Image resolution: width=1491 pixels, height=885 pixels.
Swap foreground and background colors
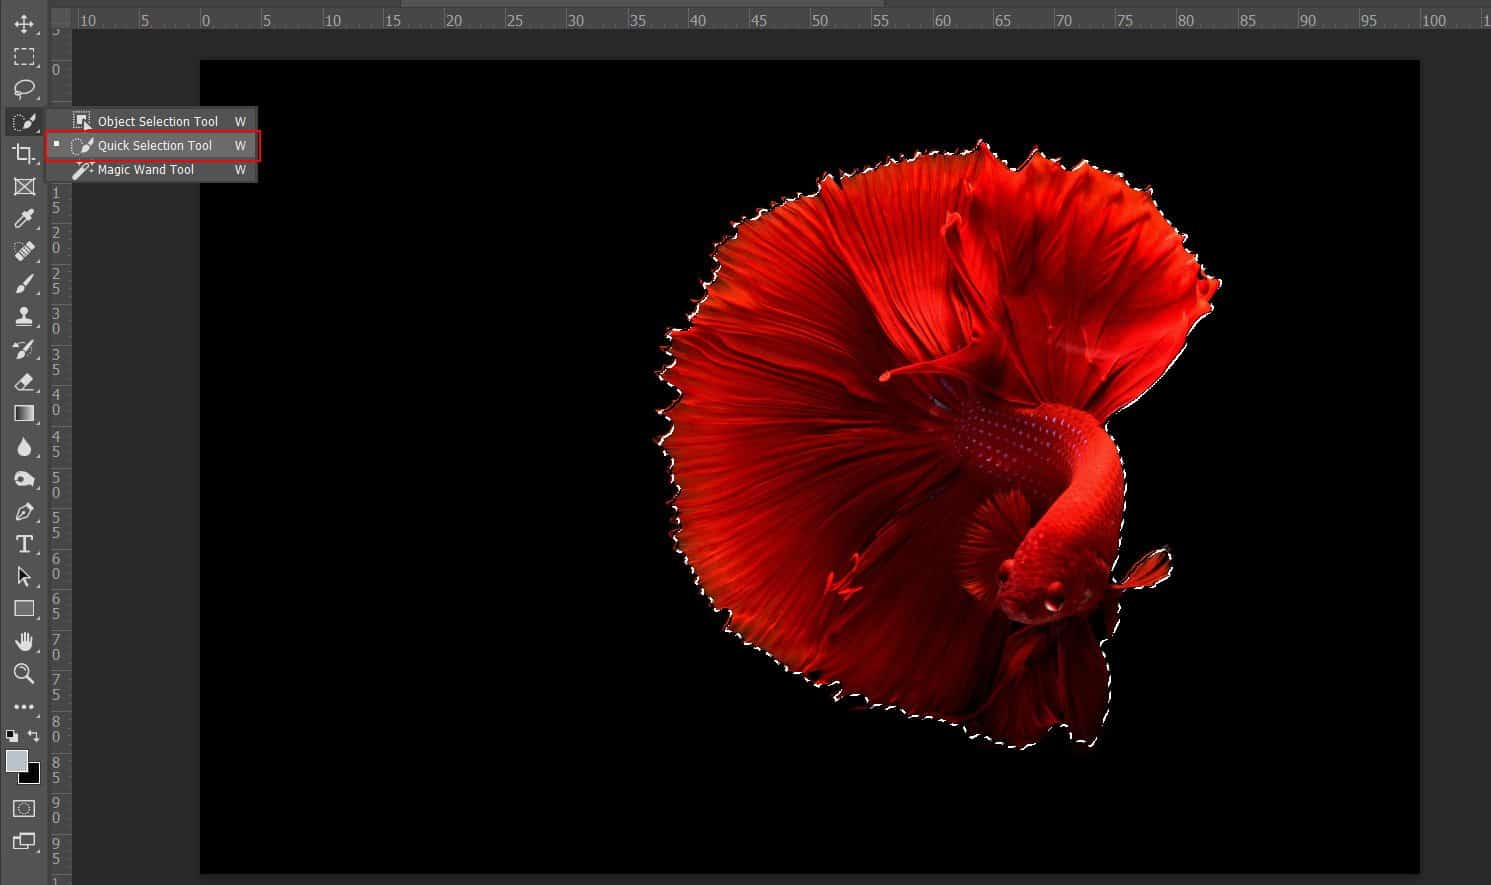(x=33, y=734)
